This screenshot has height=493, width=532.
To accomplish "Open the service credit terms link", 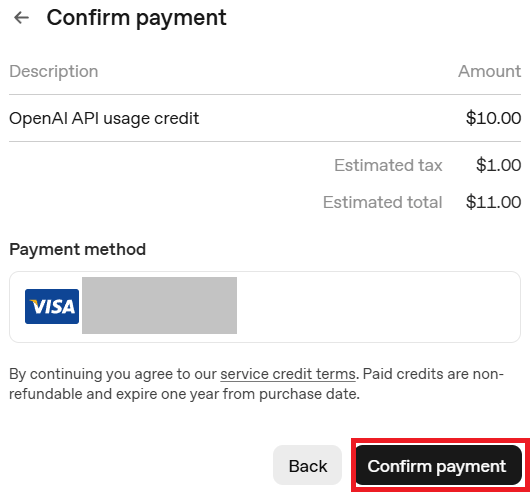I will point(288,374).
